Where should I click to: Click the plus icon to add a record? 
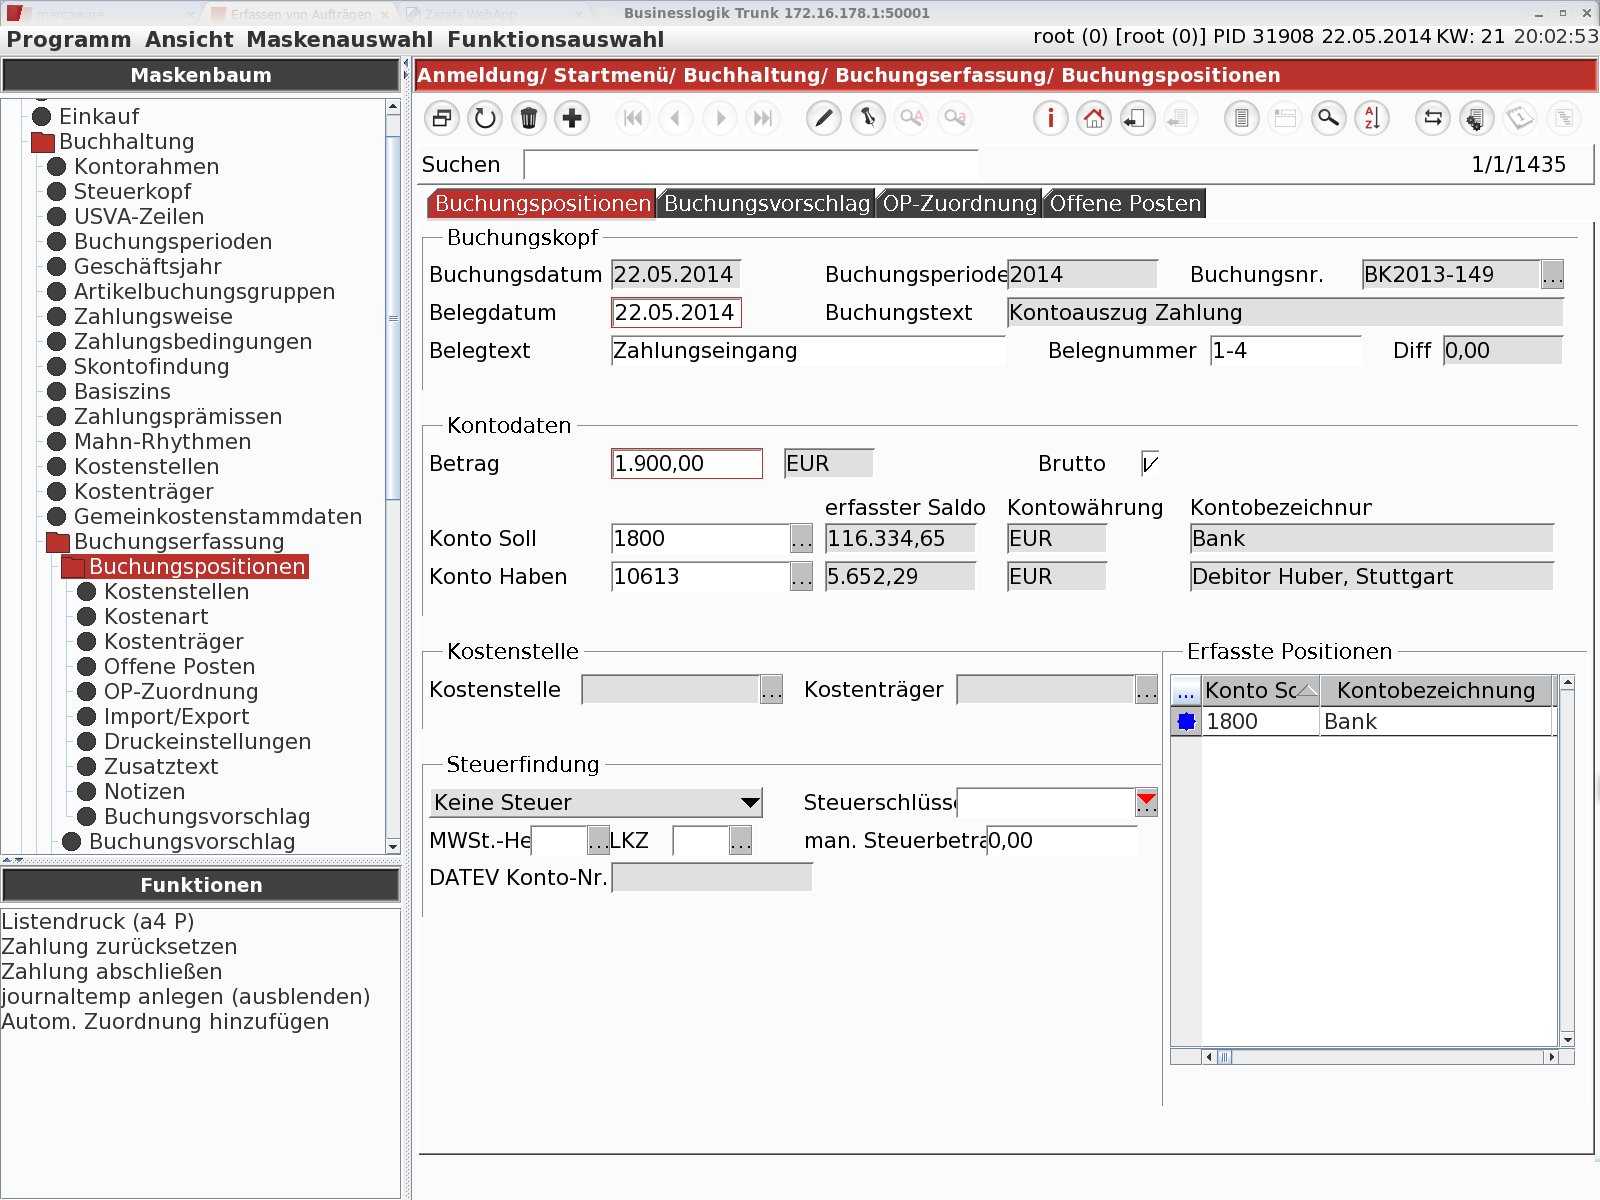(x=572, y=118)
